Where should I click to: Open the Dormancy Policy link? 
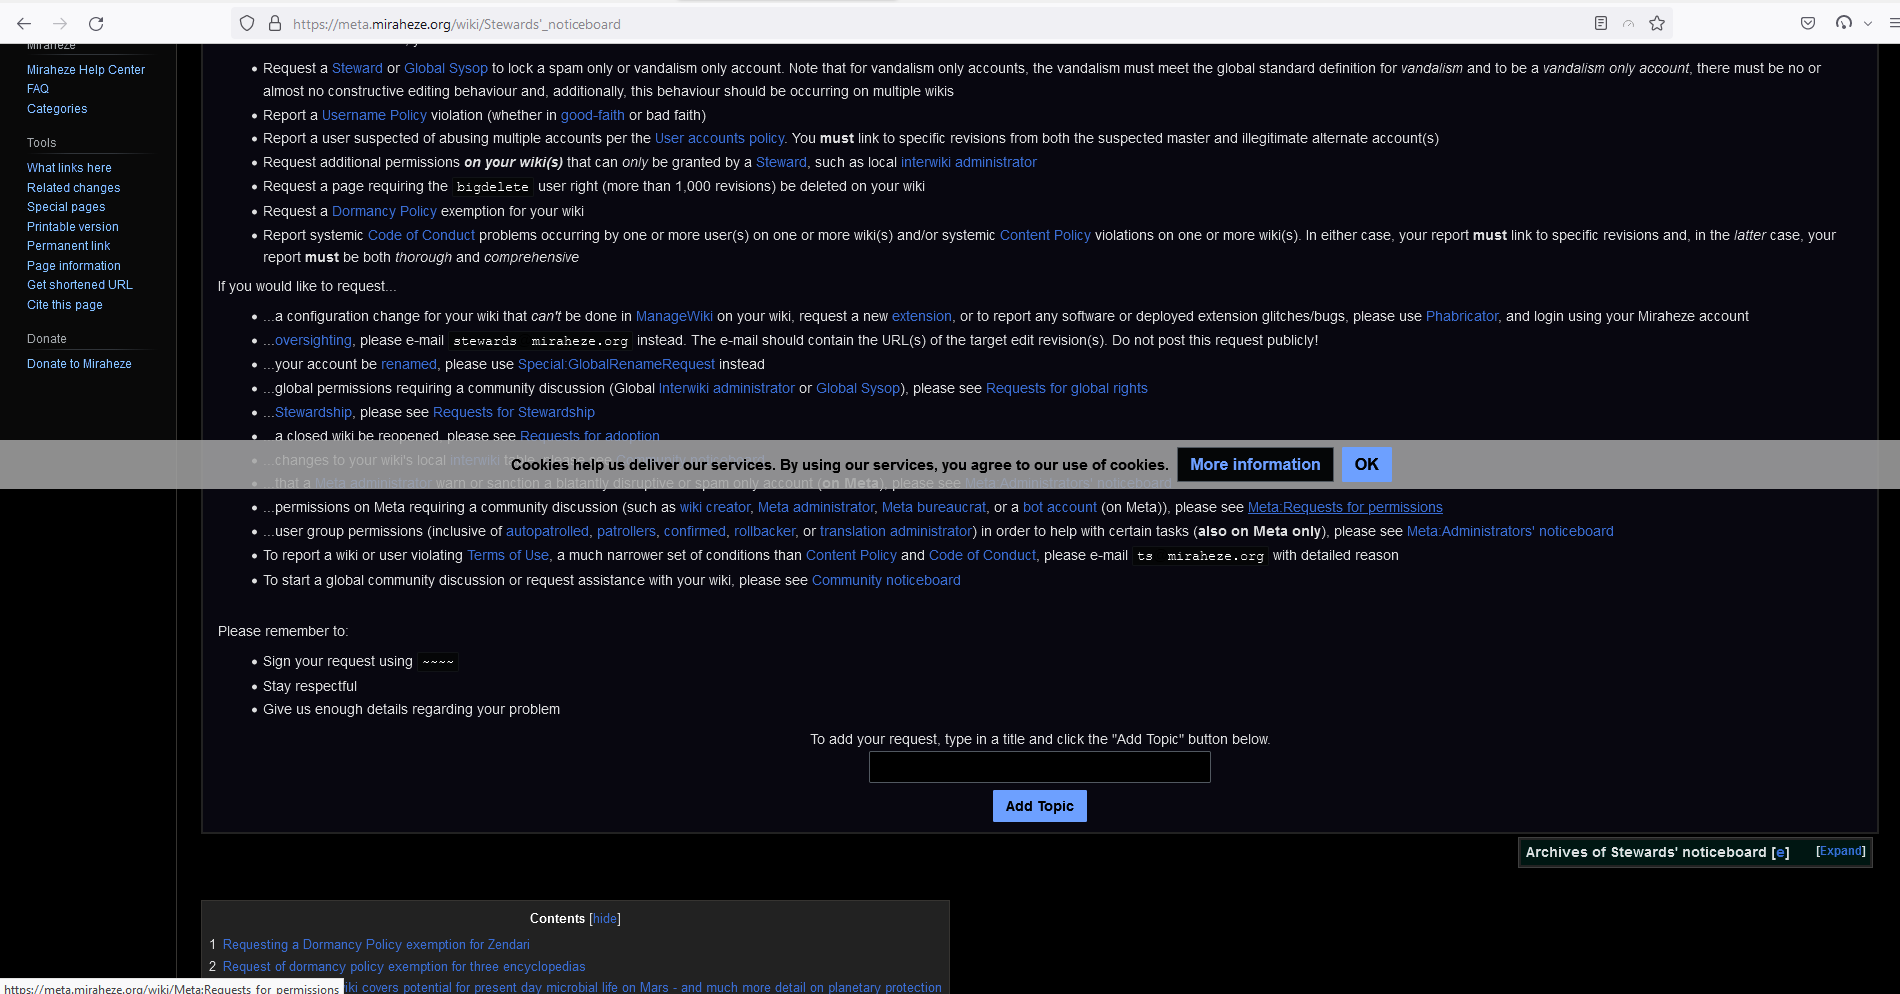[x=384, y=211]
